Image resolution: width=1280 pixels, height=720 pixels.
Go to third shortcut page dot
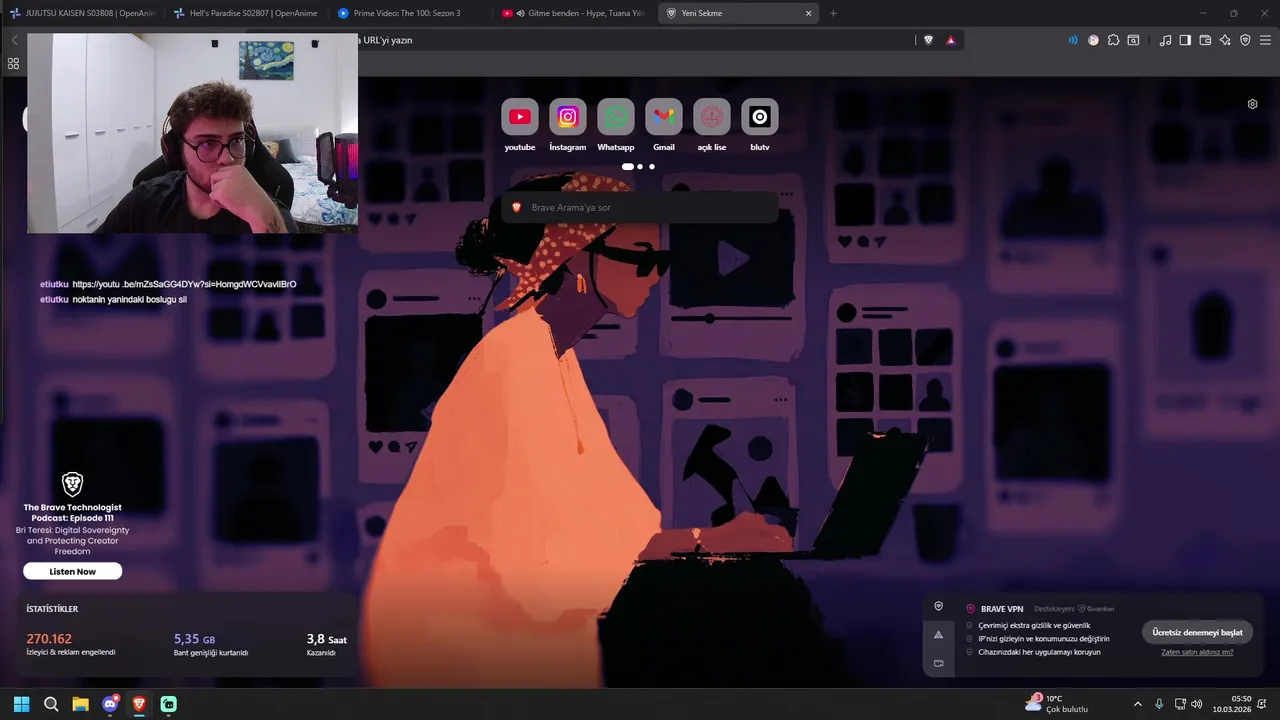click(652, 167)
